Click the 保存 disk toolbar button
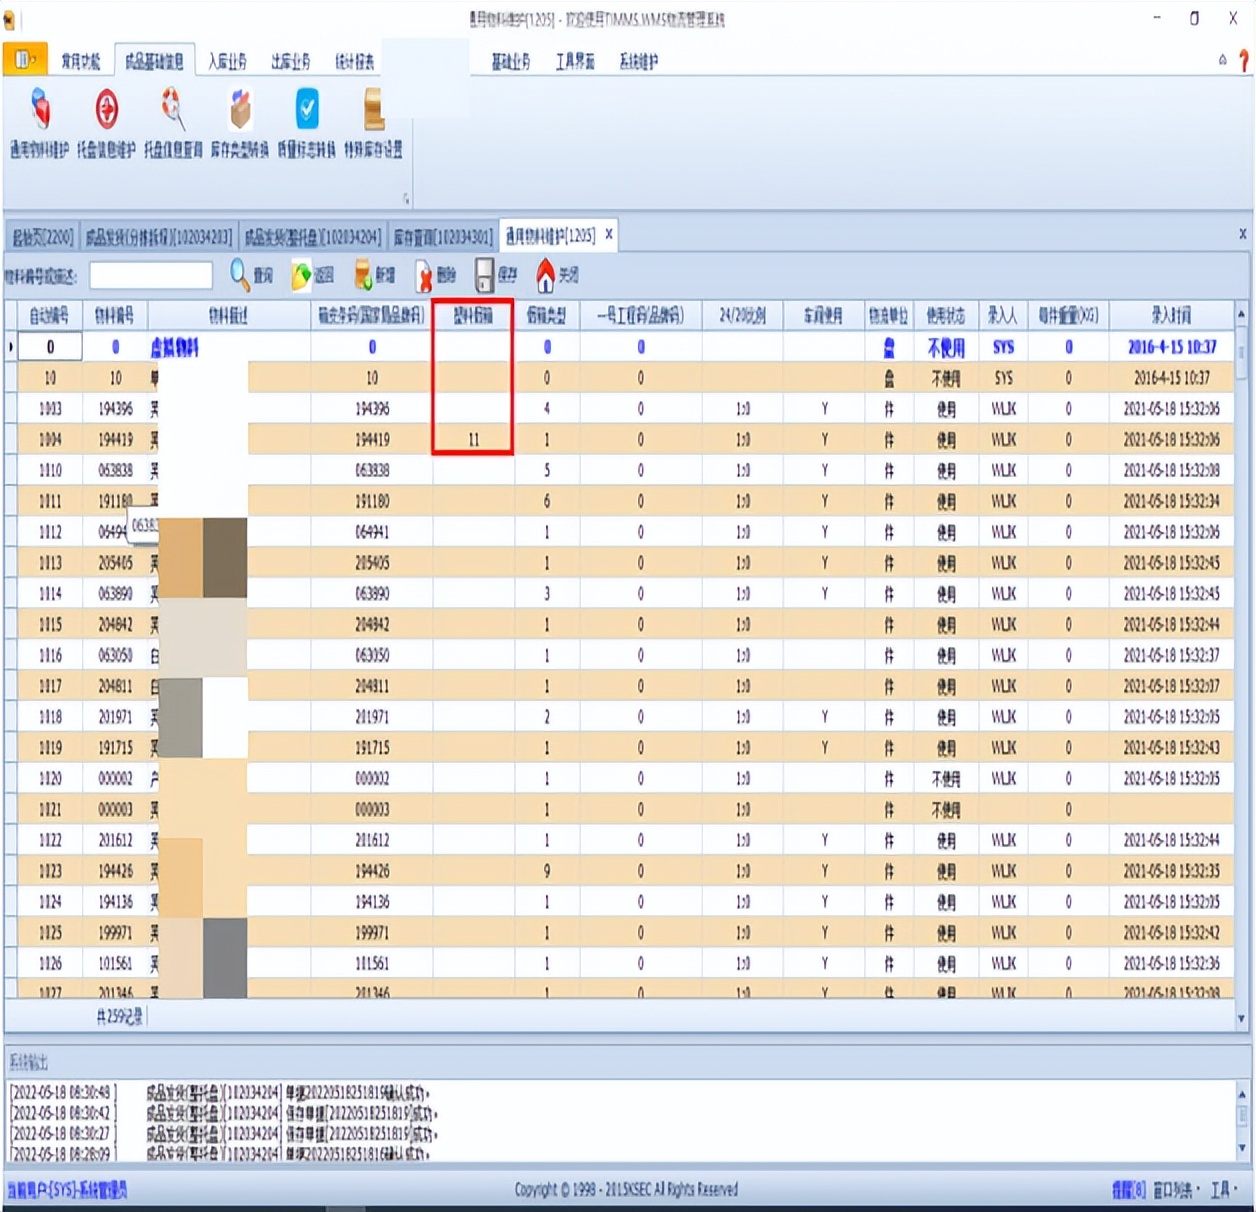The width and height of the screenshot is (1256, 1212). tap(496, 275)
